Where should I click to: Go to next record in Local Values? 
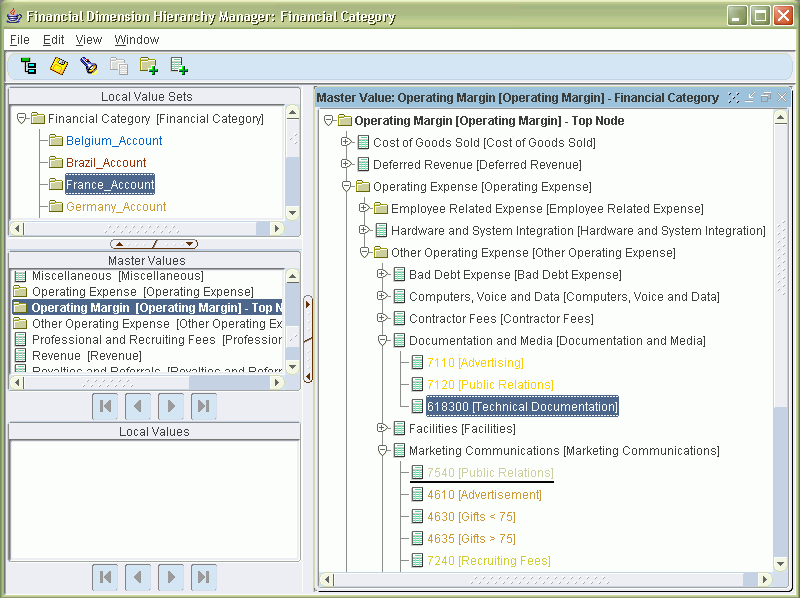point(171,577)
